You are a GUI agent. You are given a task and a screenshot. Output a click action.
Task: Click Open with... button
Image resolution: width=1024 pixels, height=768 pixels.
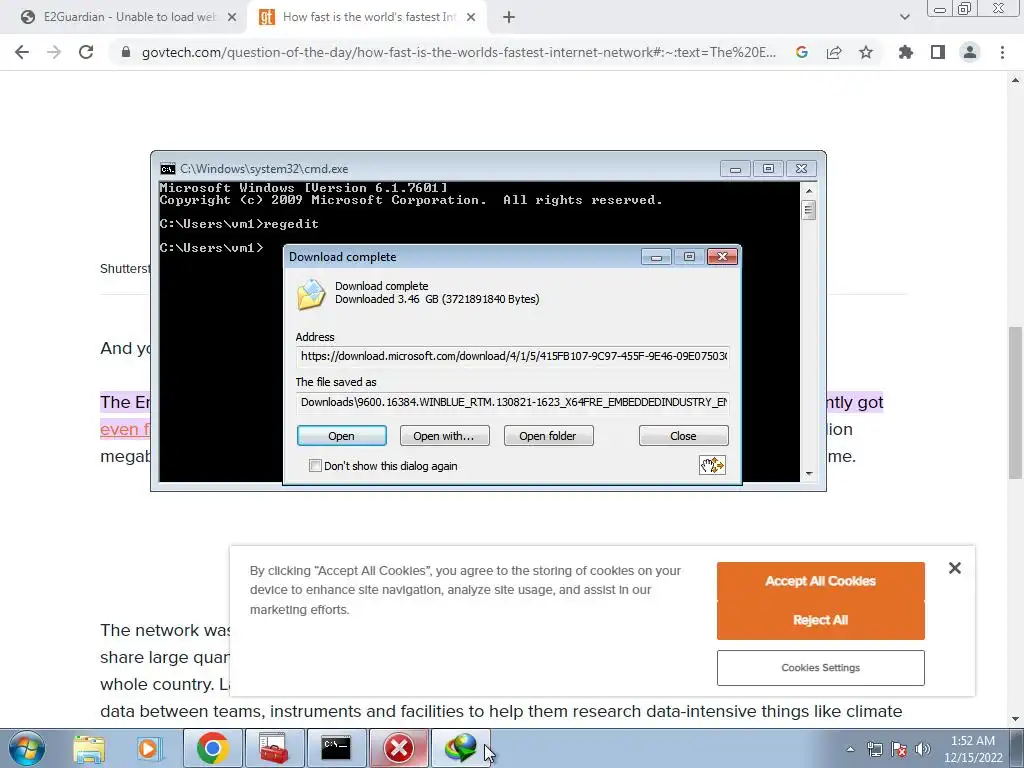tap(444, 436)
